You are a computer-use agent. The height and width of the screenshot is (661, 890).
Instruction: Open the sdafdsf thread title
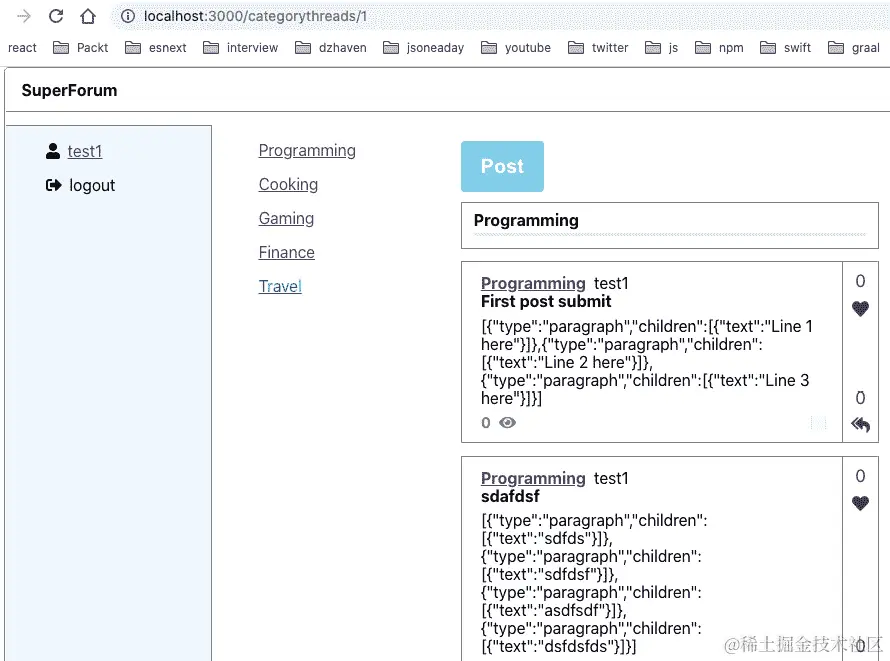tap(510, 496)
